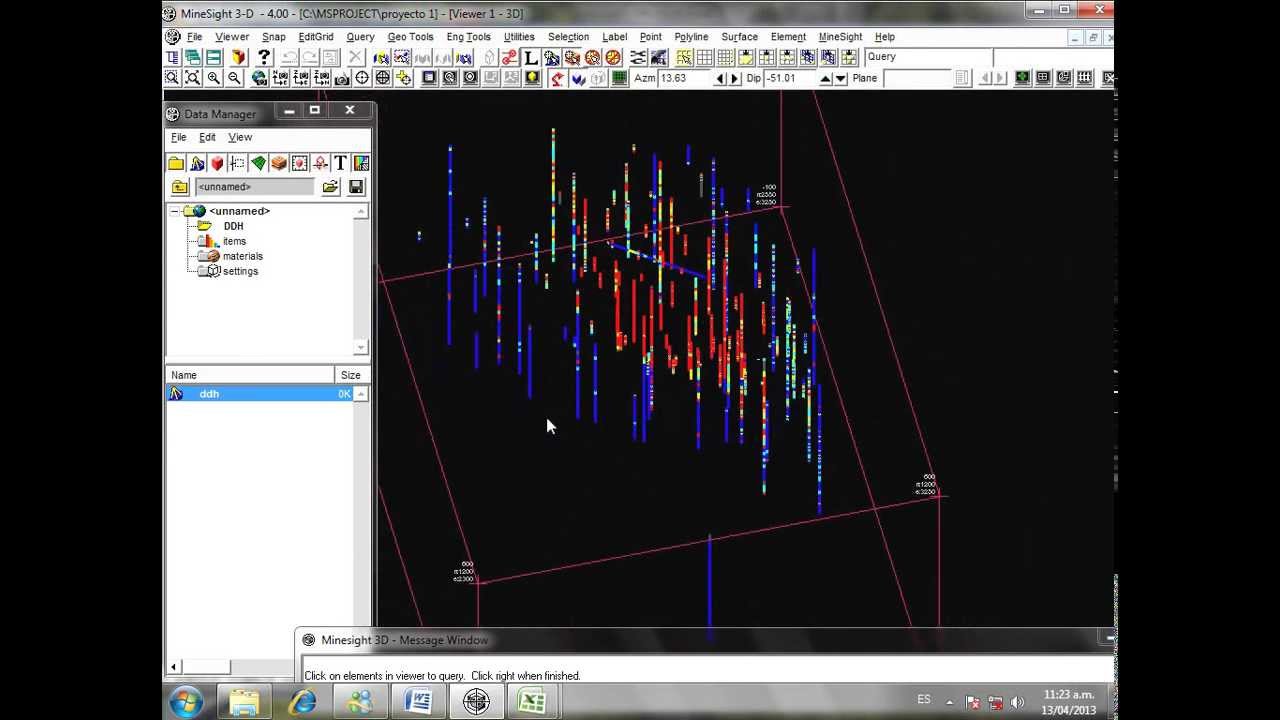This screenshot has height=720, width=1280.
Task: Click the Text 'T' icon in Data Manager
Action: [340, 163]
